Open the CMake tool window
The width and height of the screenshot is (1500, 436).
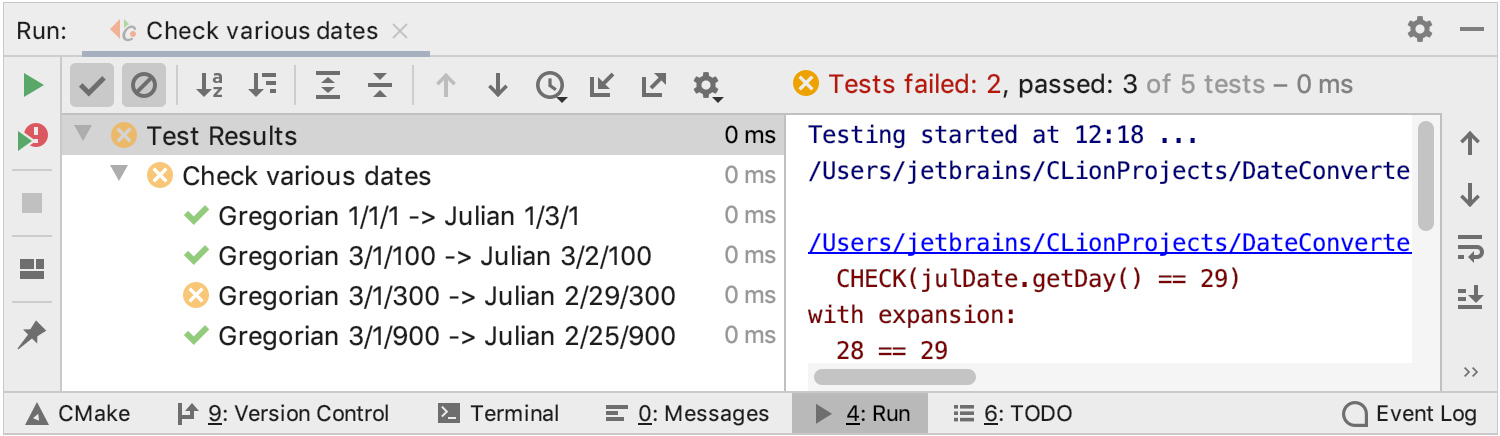79,413
